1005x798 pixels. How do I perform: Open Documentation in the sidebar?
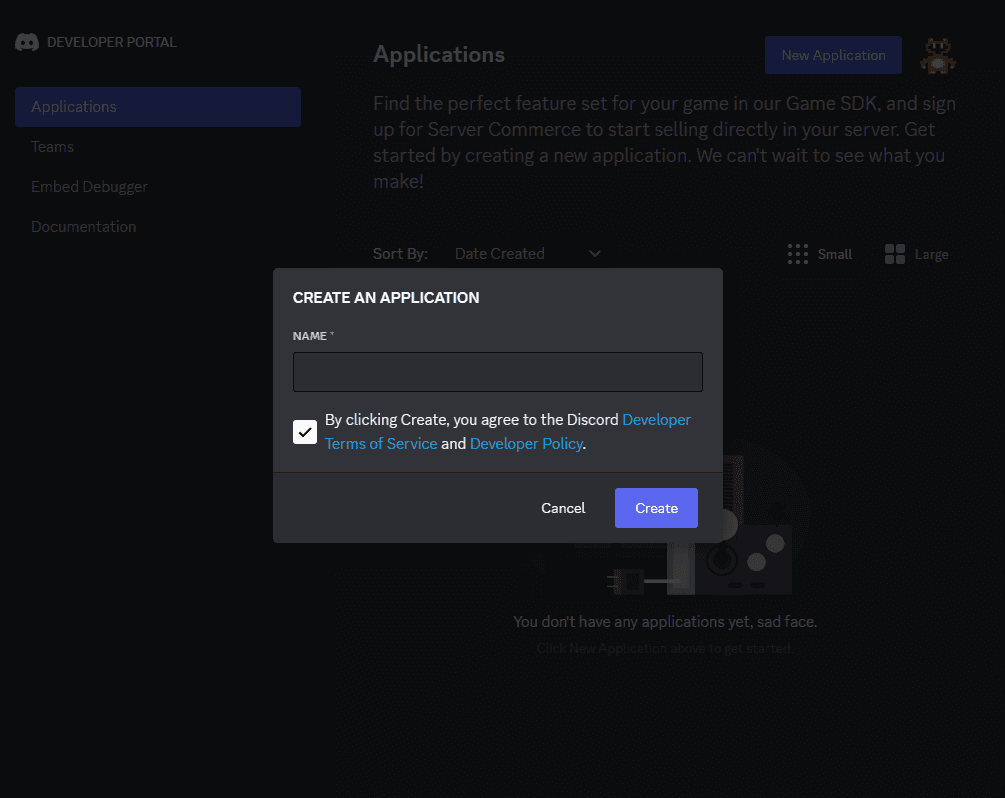83,227
